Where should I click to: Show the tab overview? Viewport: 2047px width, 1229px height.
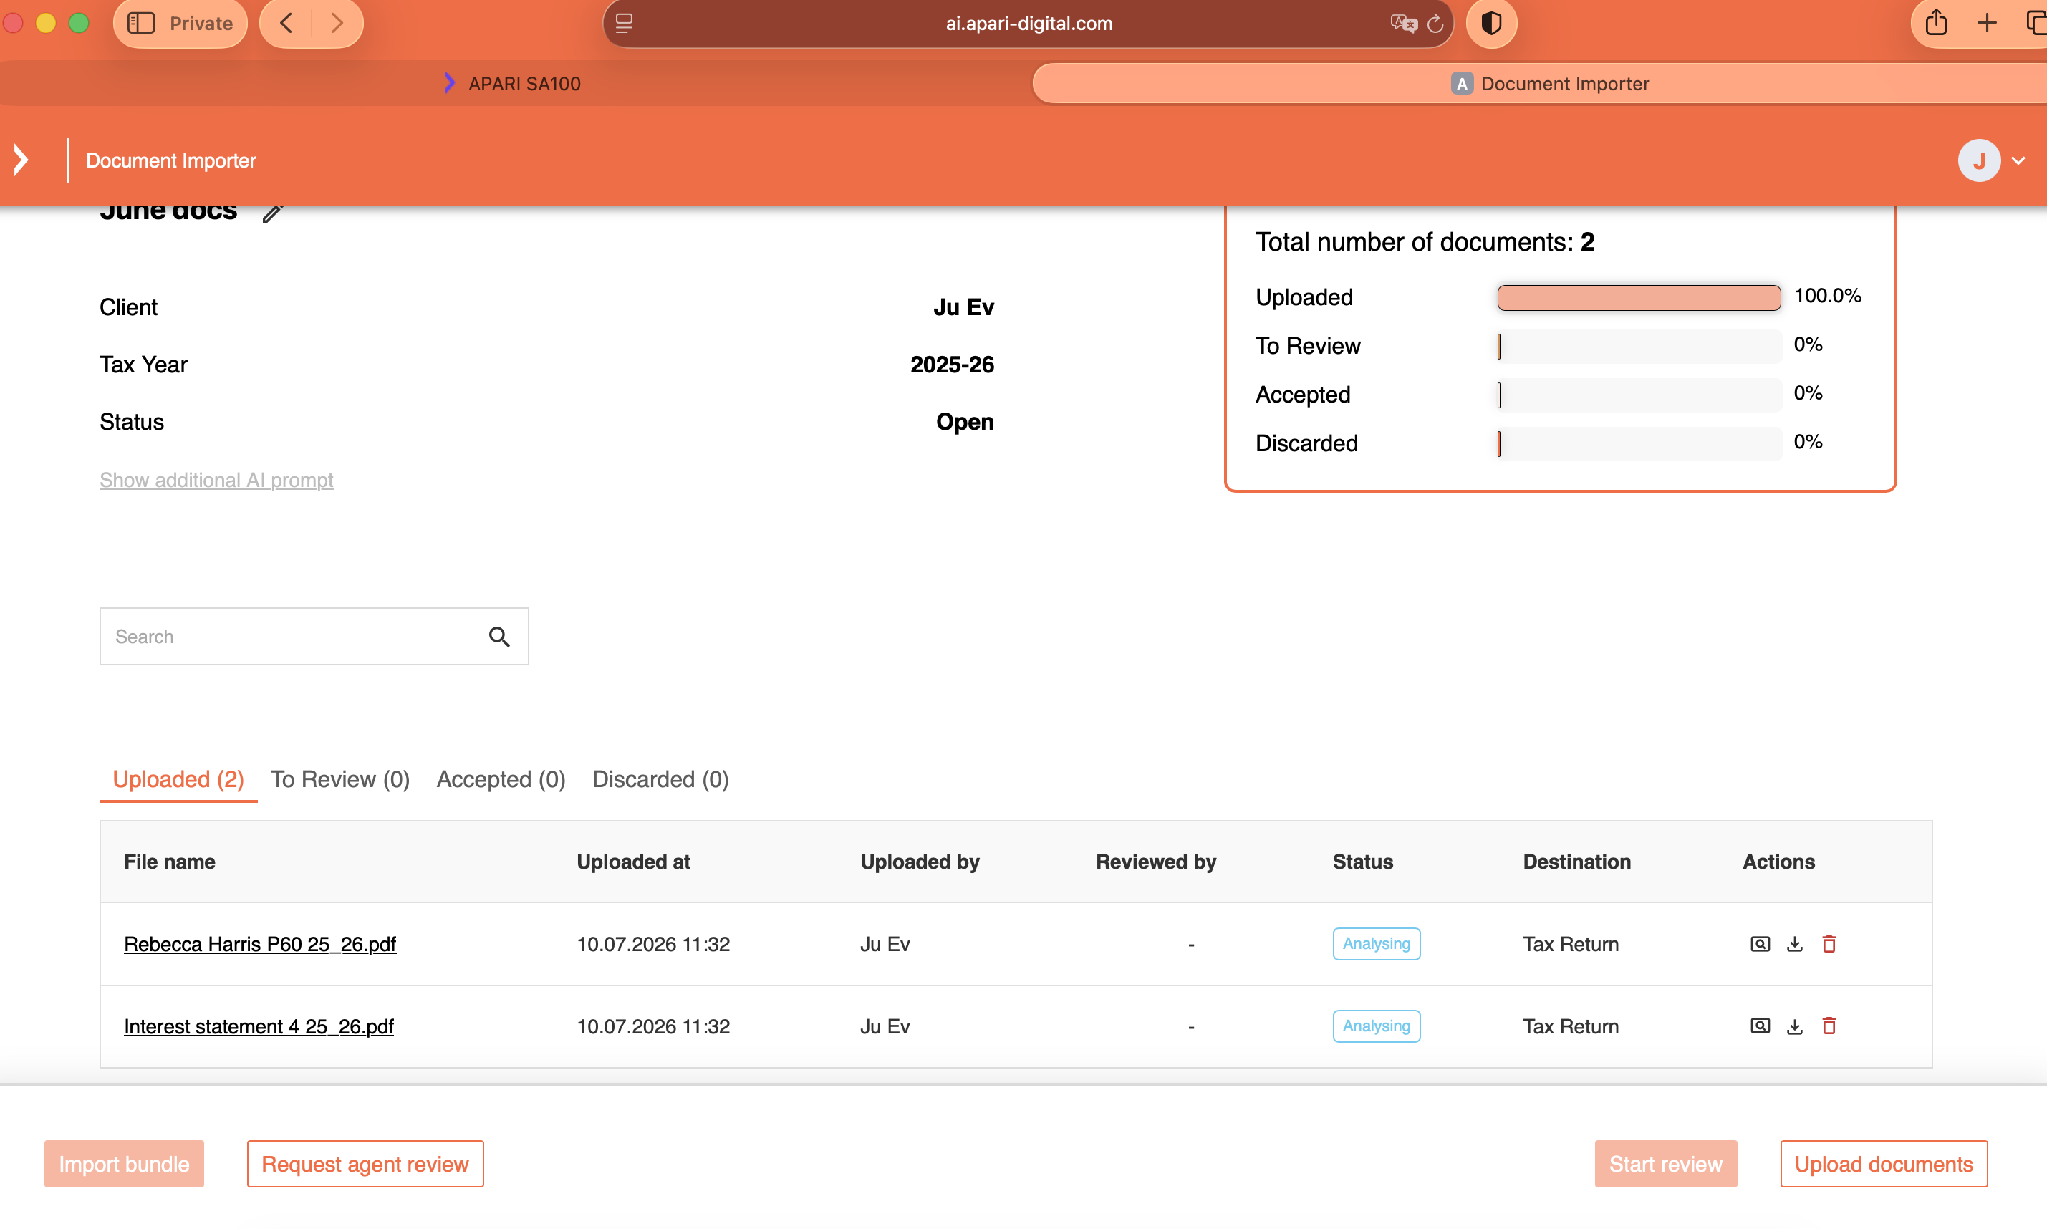(2036, 23)
